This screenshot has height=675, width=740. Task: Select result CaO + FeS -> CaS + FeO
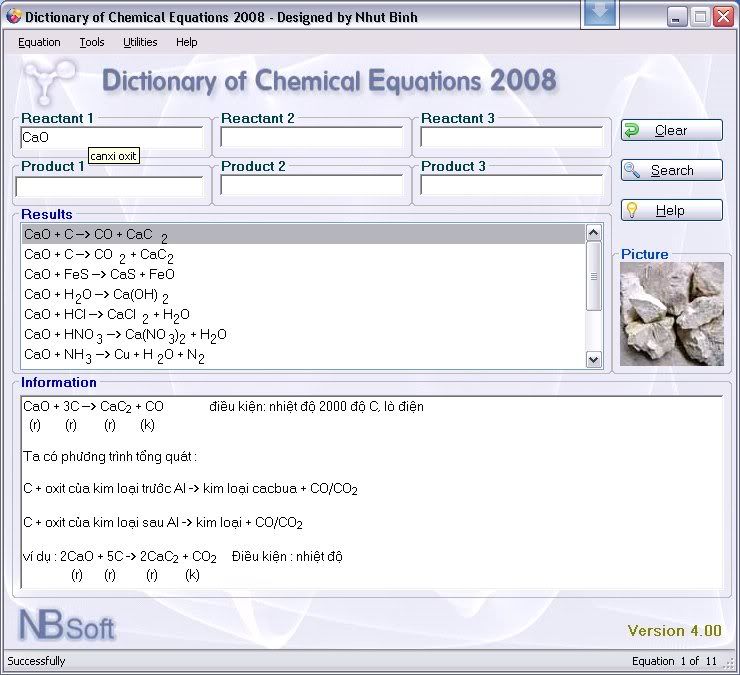pos(303,275)
